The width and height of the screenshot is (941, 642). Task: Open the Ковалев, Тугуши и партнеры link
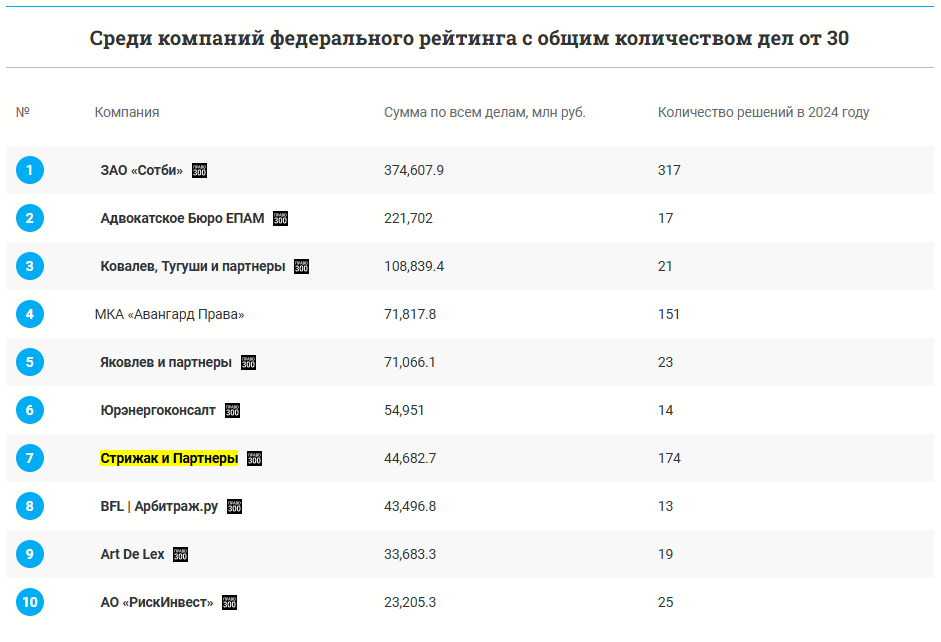[193, 266]
